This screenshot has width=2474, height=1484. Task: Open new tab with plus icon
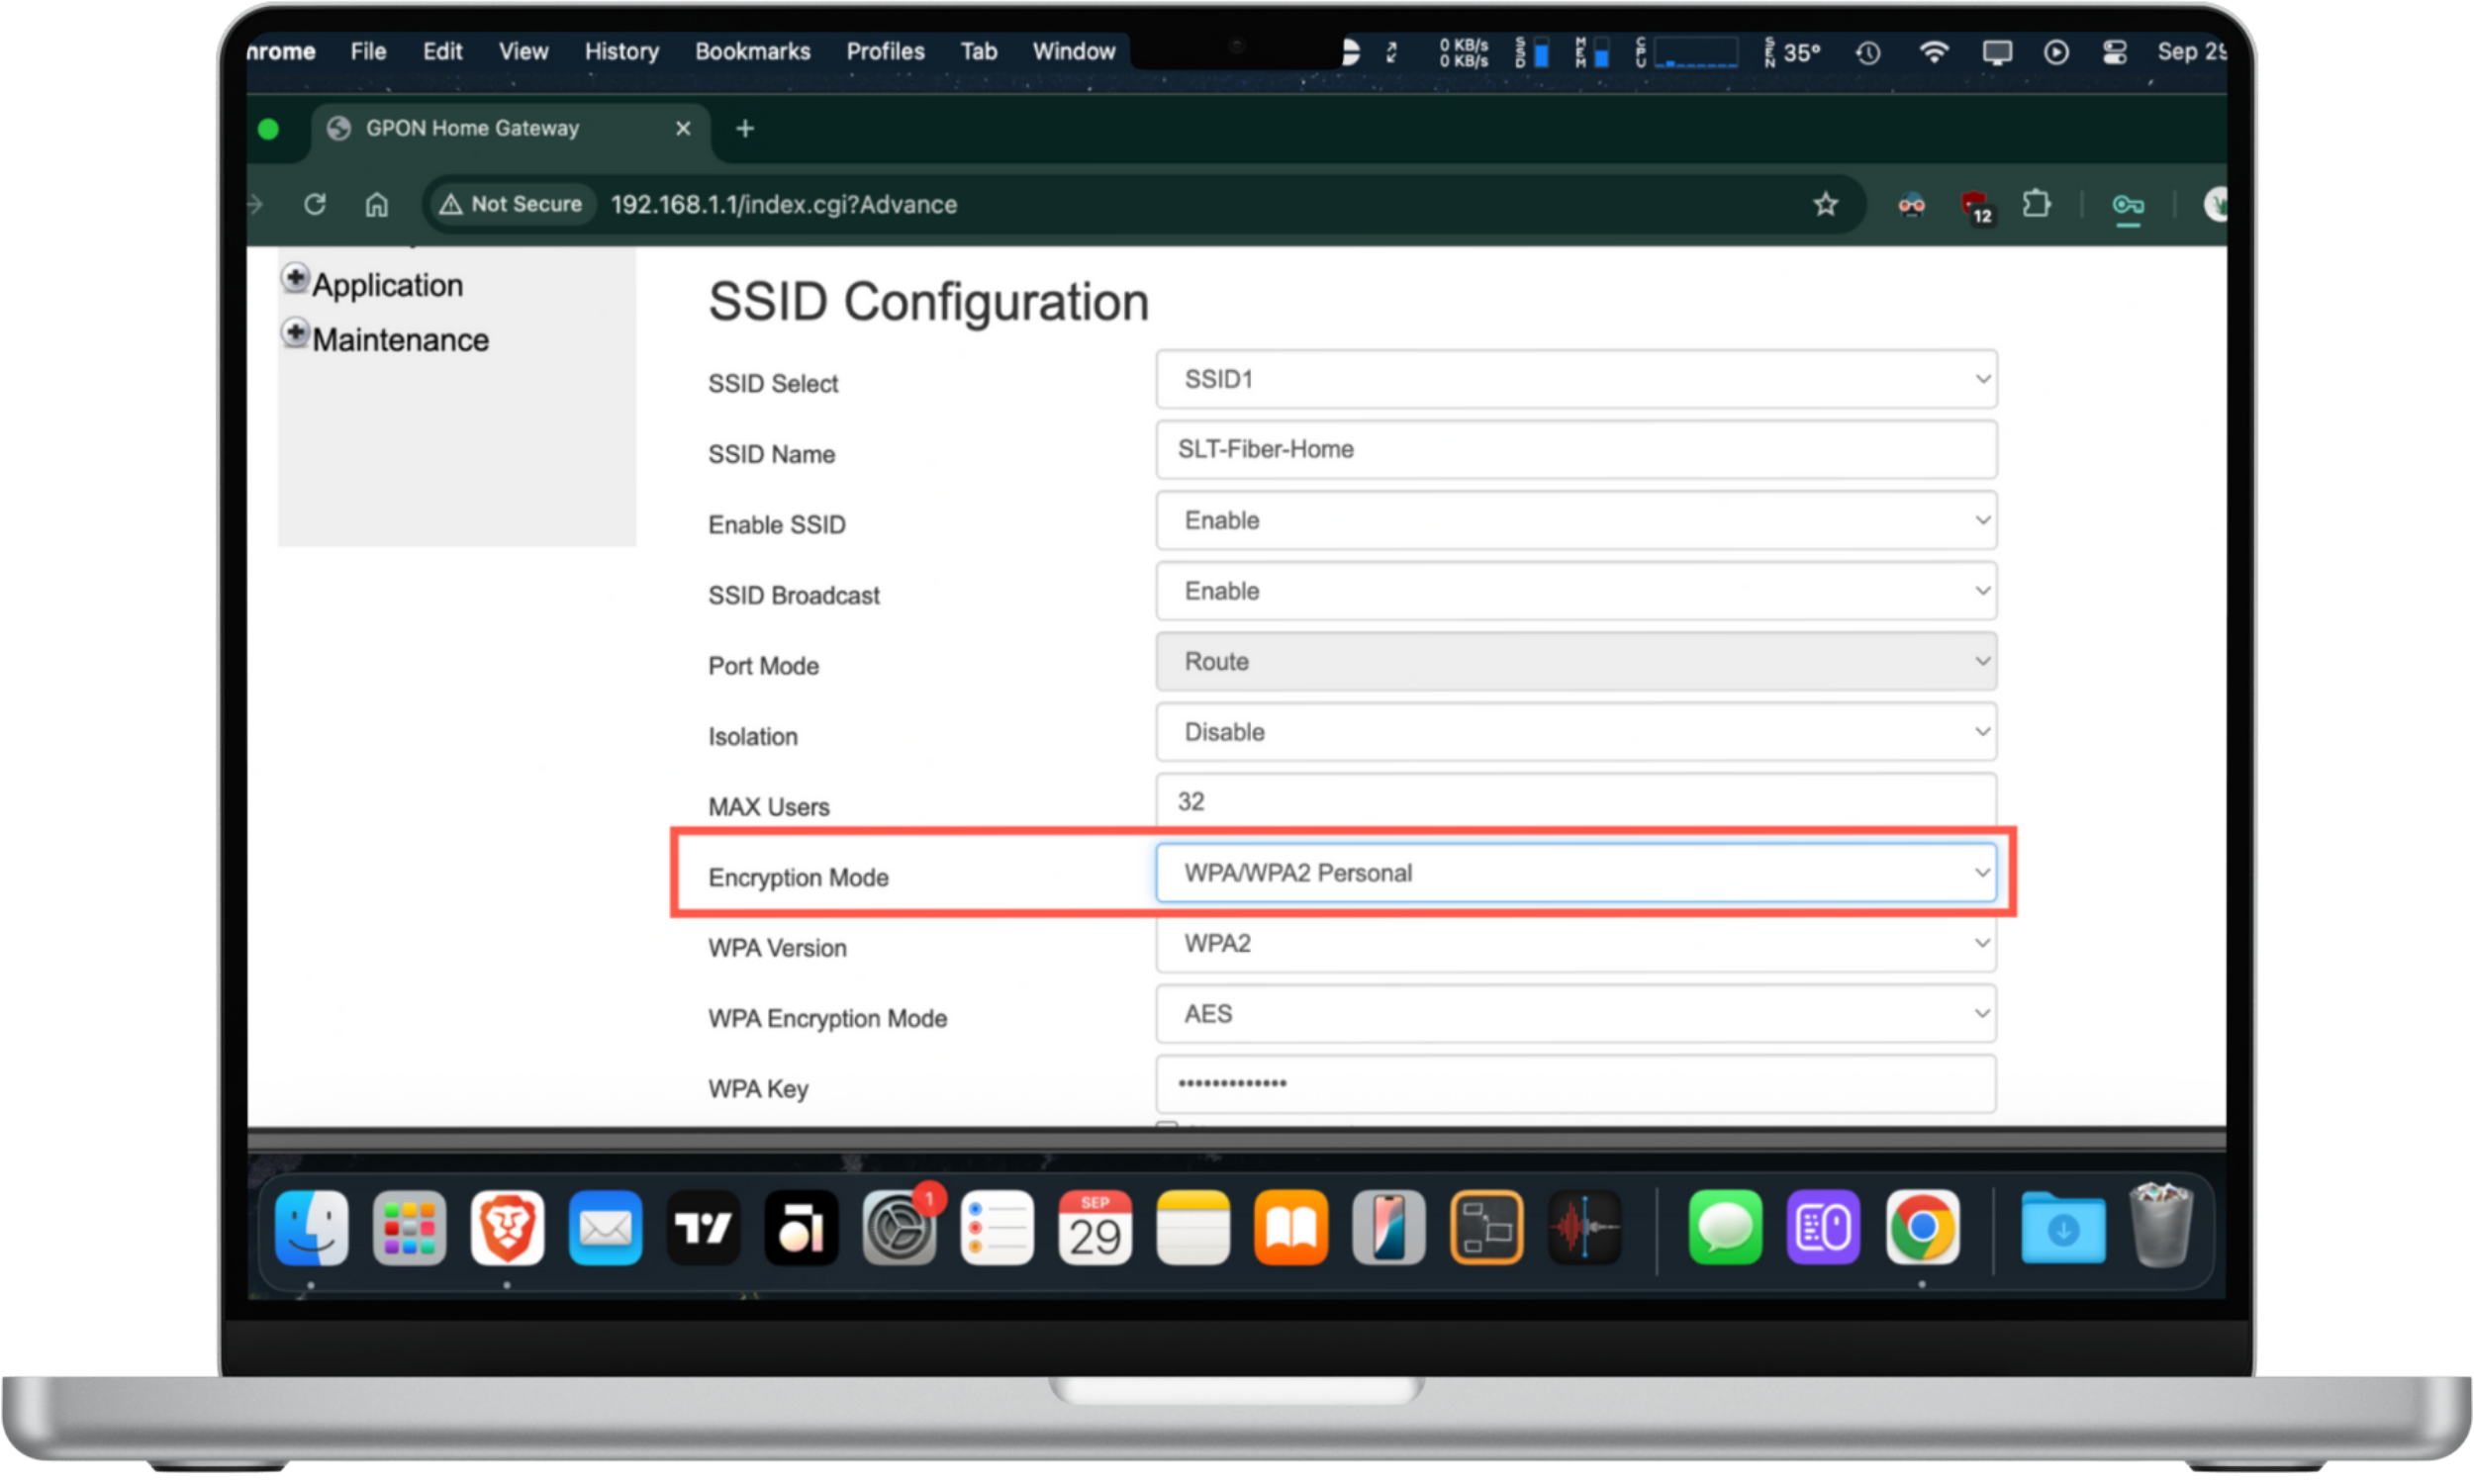point(744,128)
